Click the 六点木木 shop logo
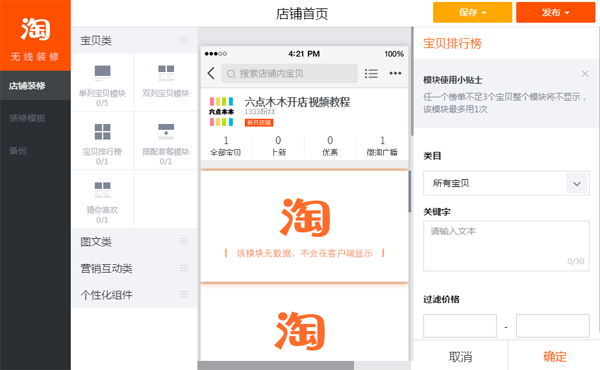This screenshot has height=370, width=600. [x=222, y=111]
